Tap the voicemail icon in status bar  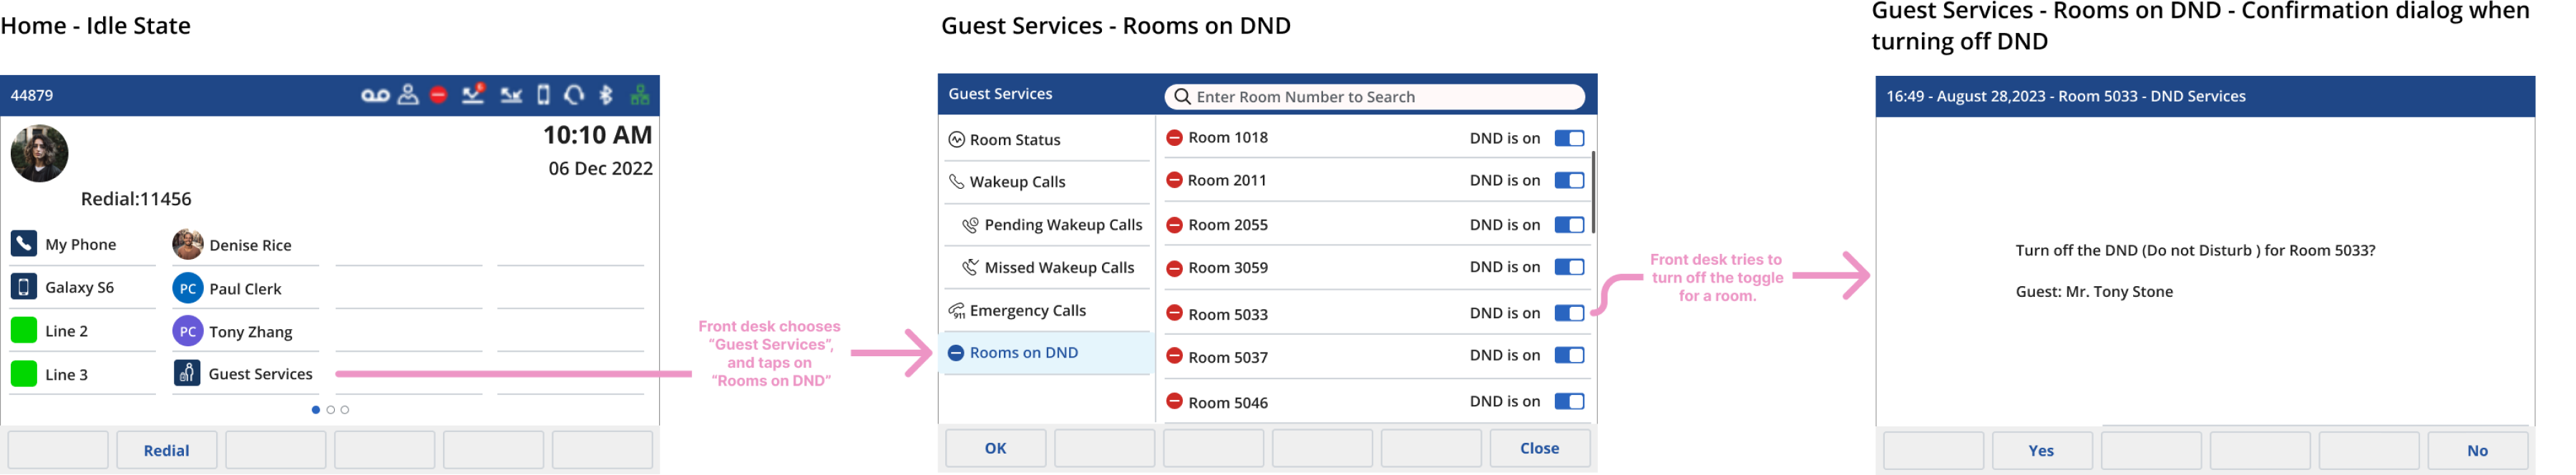(375, 96)
